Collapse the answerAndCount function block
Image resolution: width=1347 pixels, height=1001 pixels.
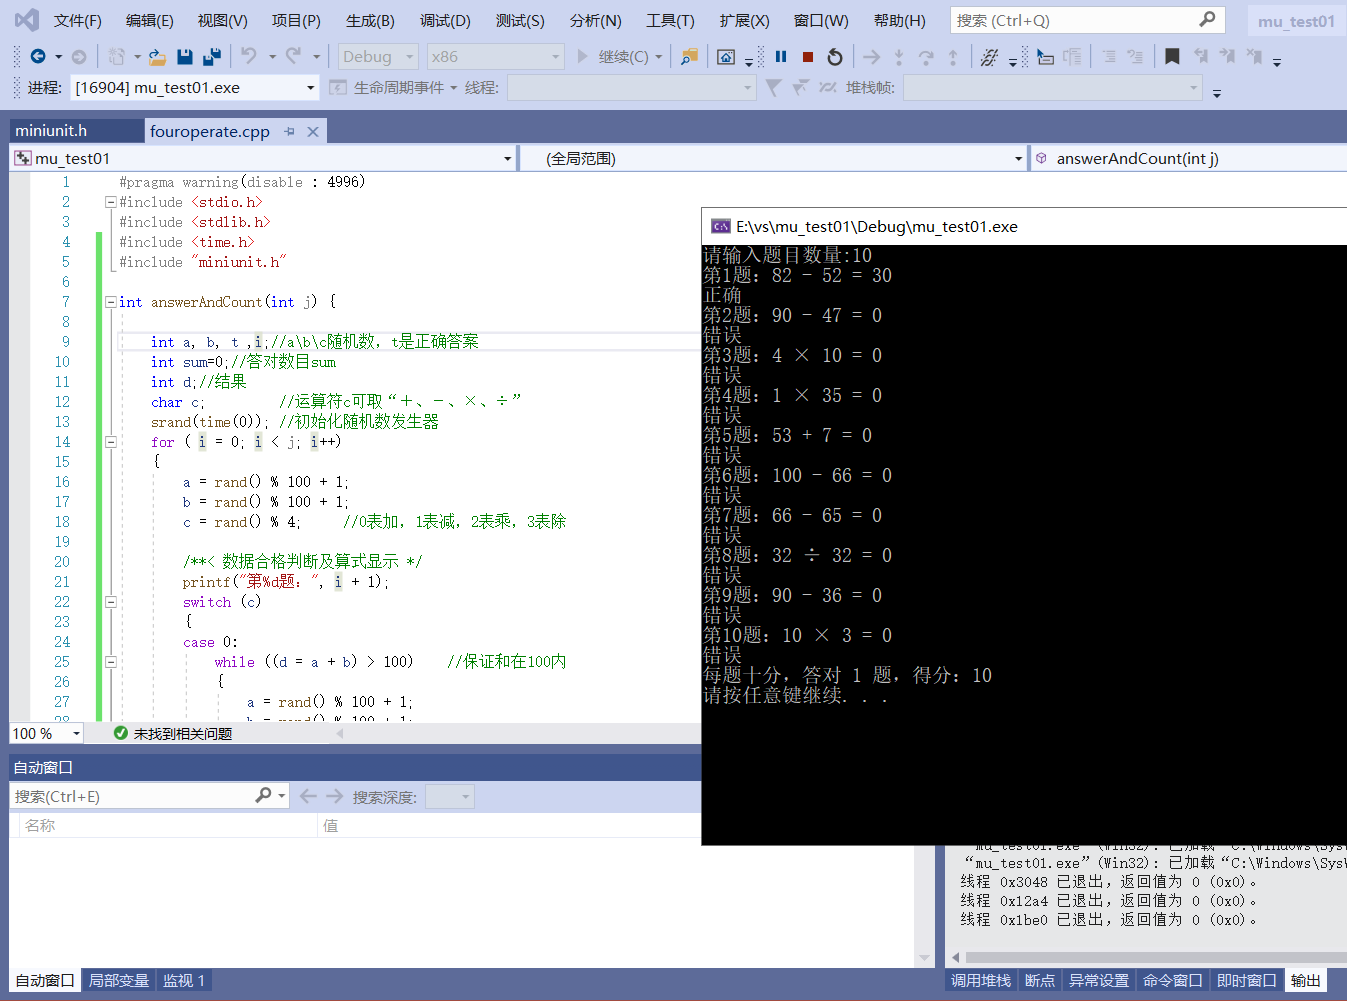coord(111,302)
